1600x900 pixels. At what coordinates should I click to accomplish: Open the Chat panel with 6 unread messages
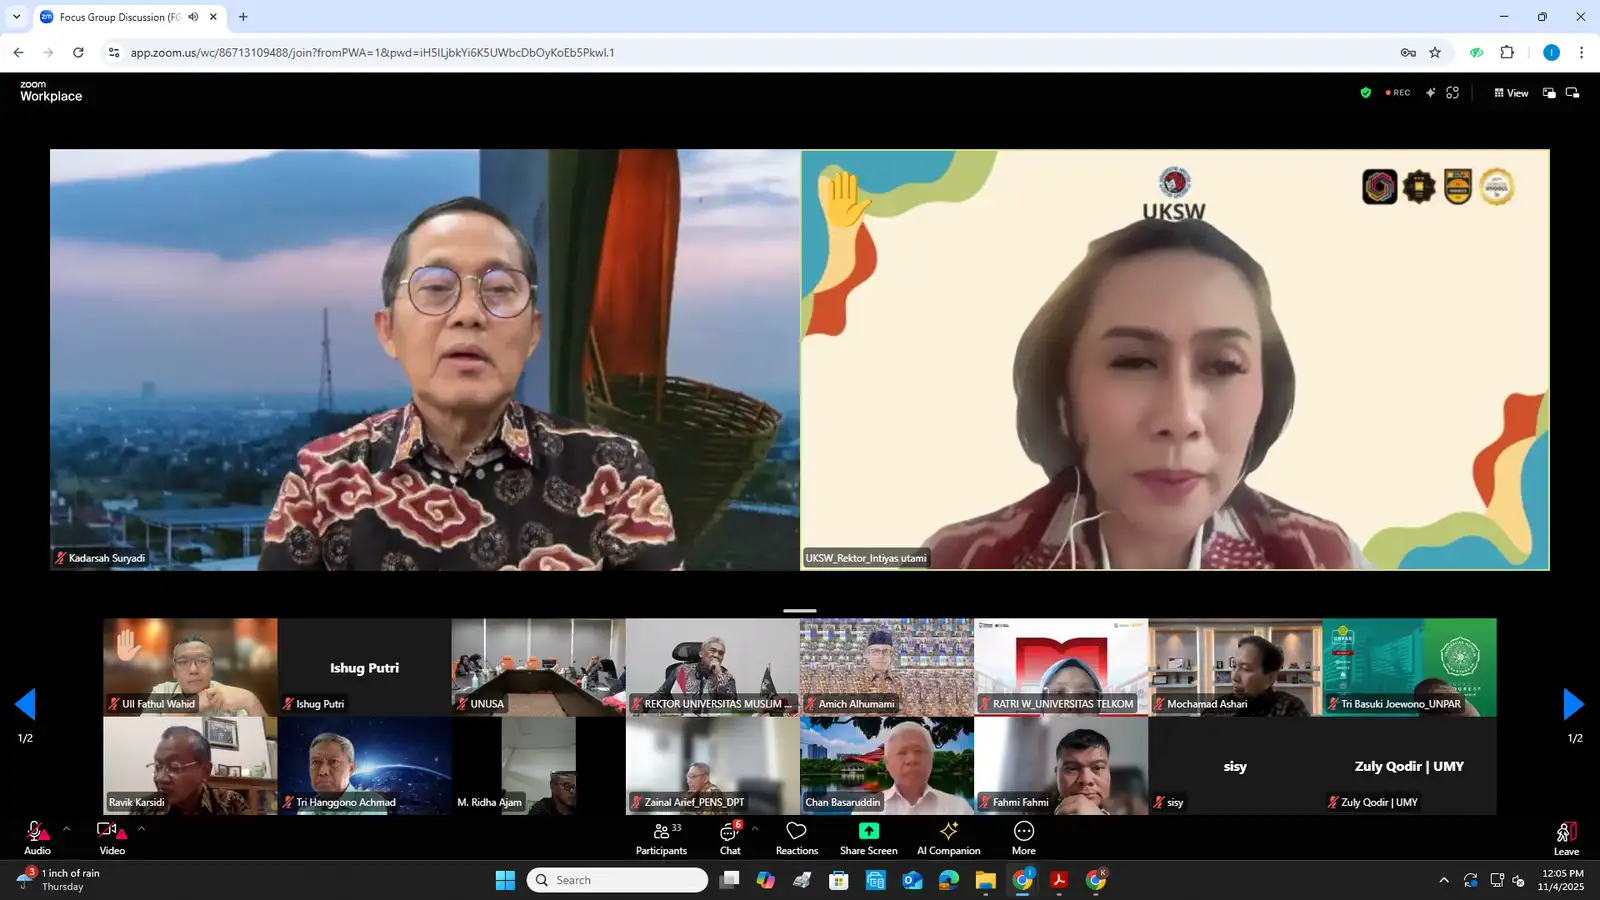tap(729, 838)
